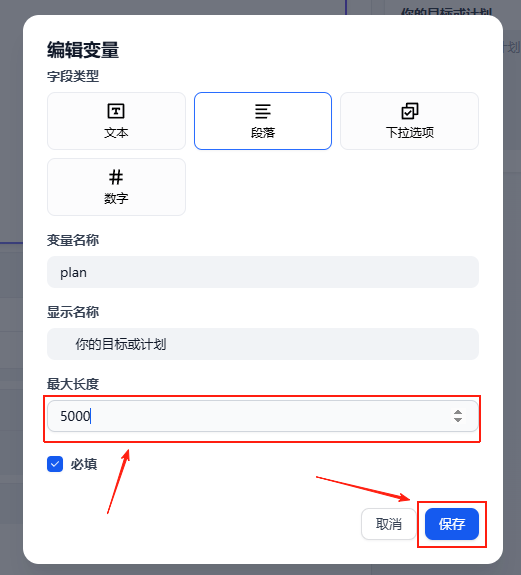Viewport: 521px width, 575px height.
Task: Choose the 段落 paragraph lines icon
Action: tap(263, 111)
